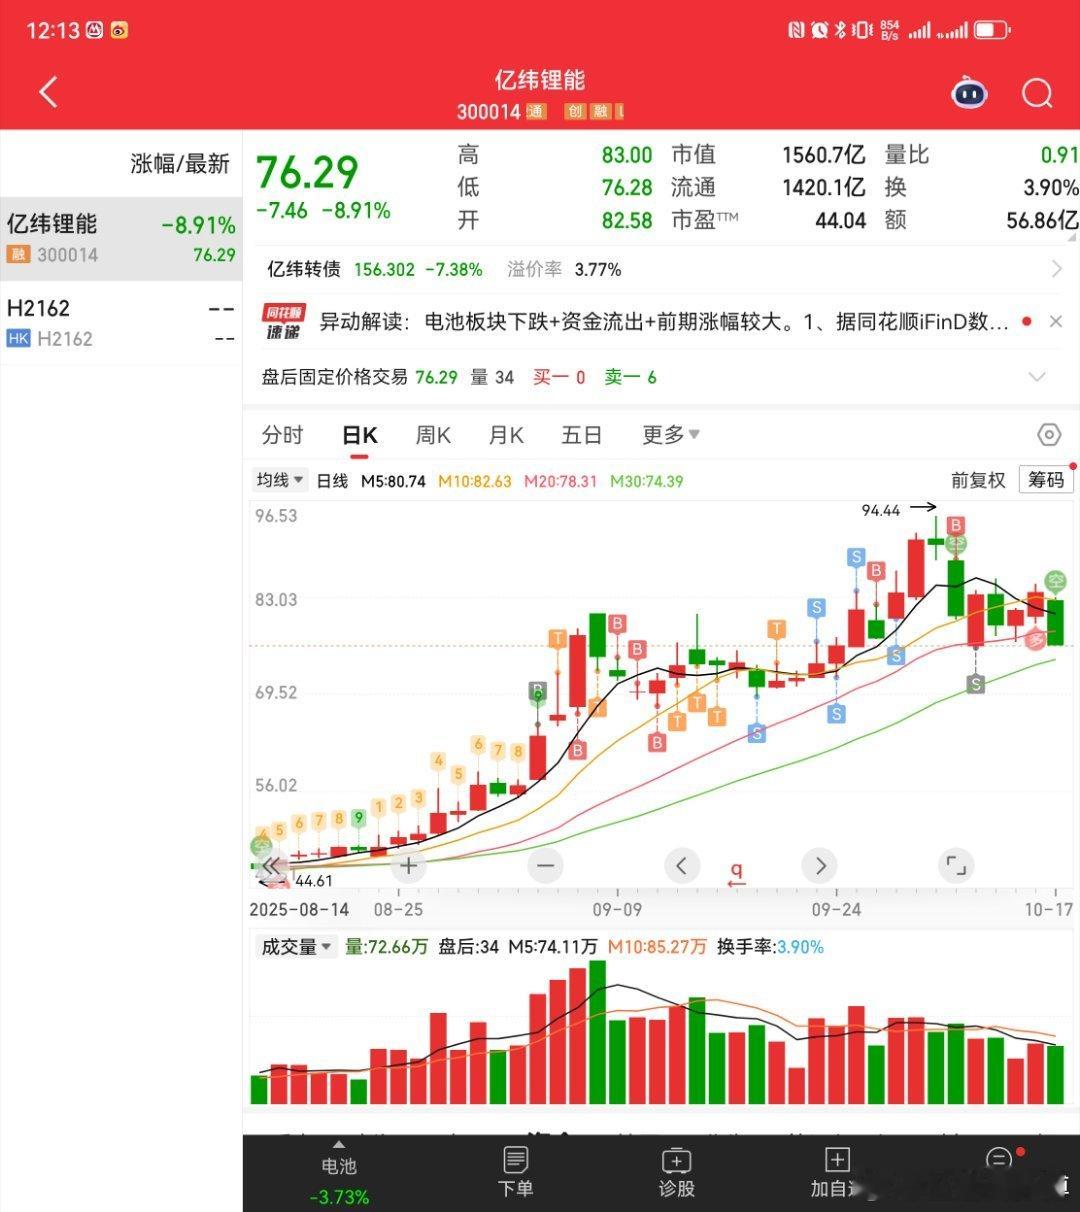
Task: Tap the tallest green volume bar
Action: point(597,1032)
